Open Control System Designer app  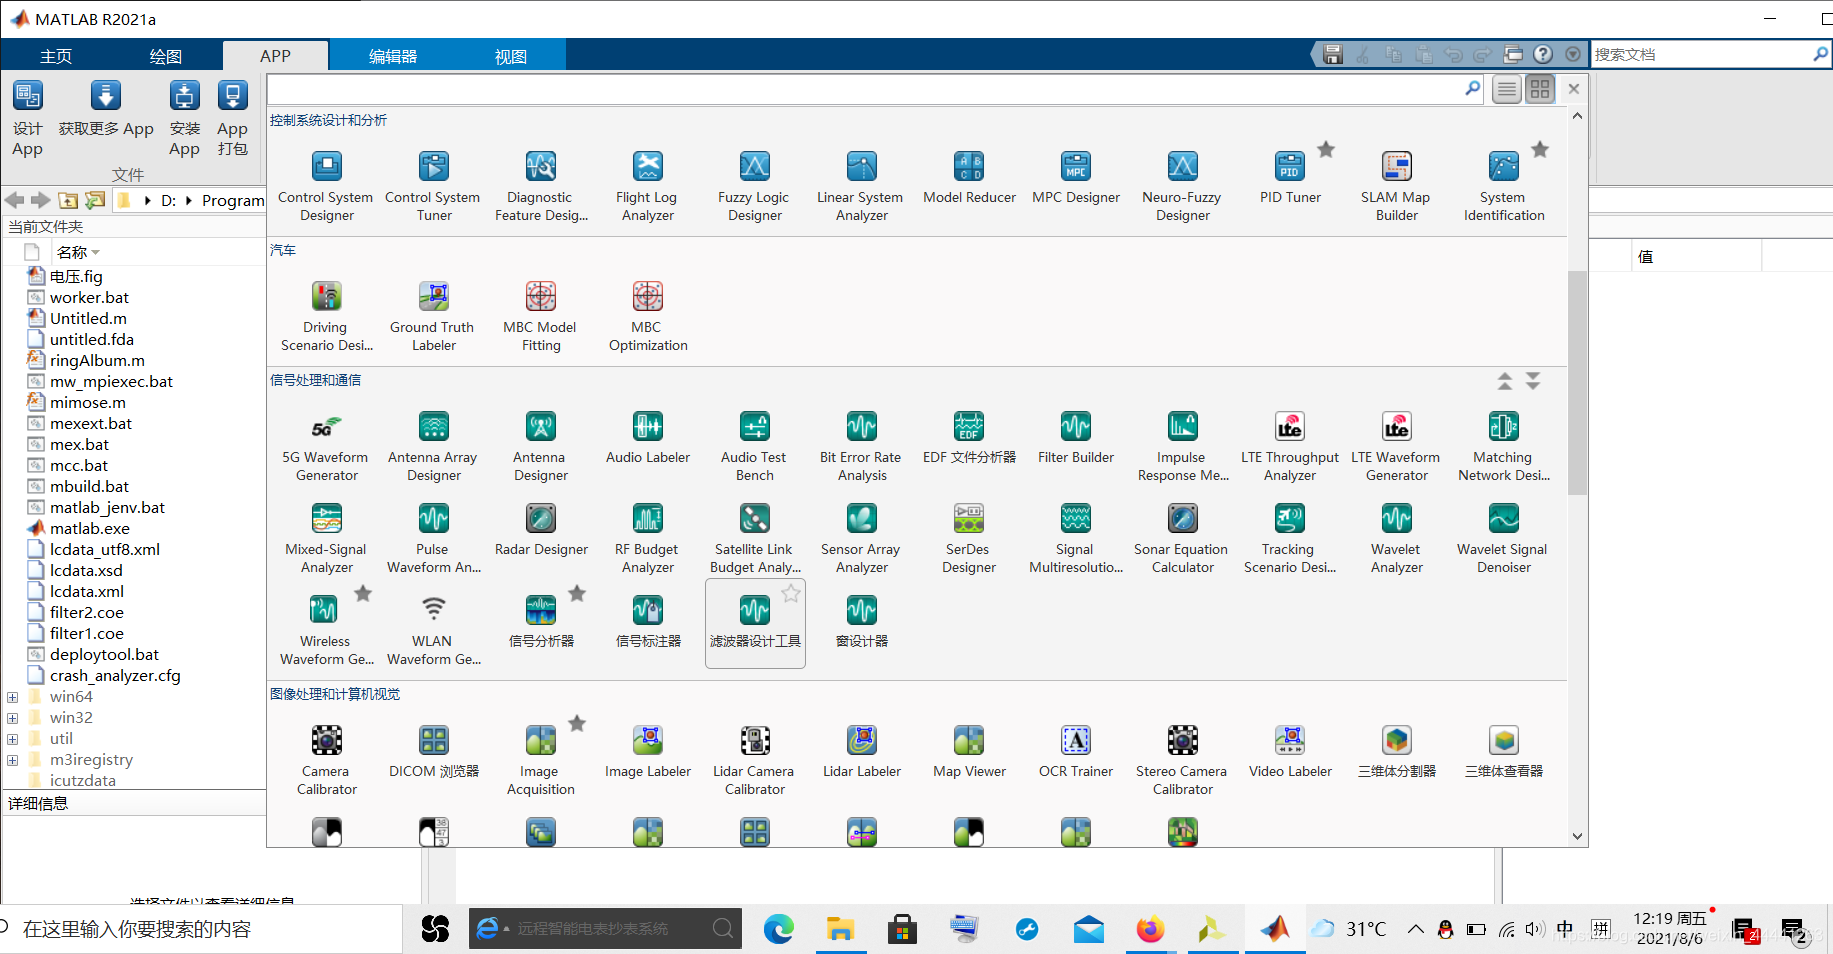[x=326, y=186]
